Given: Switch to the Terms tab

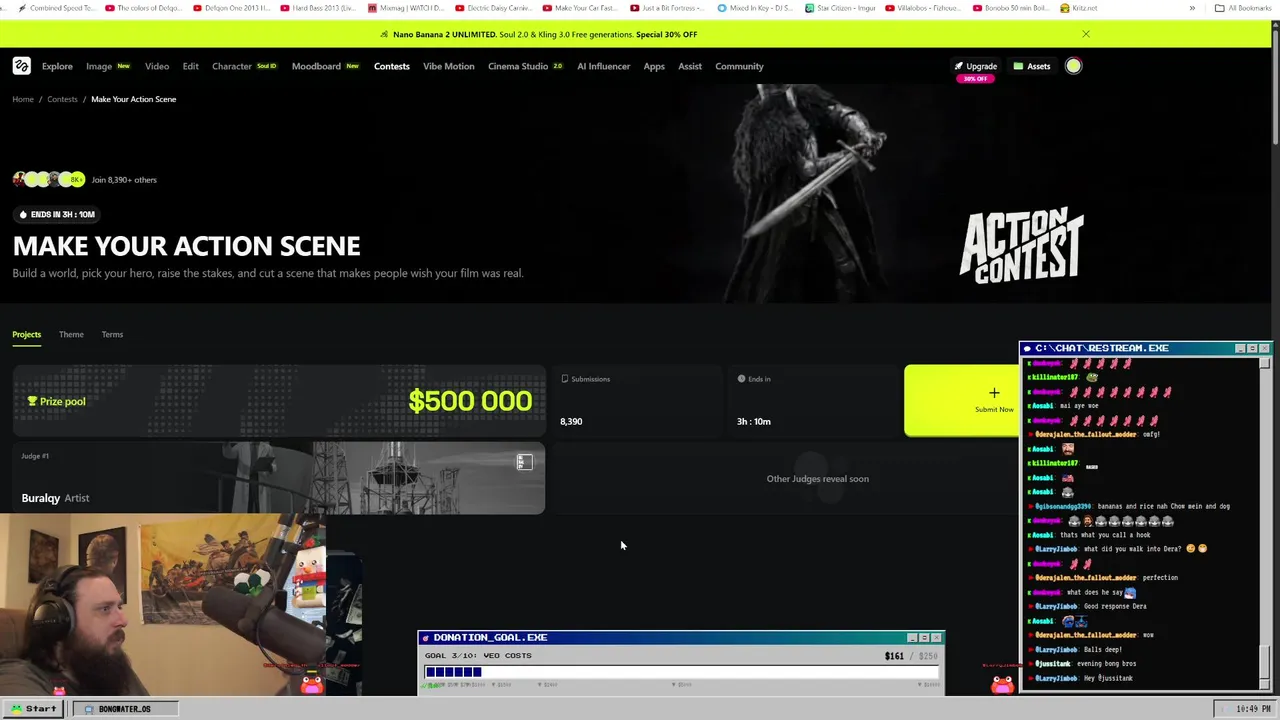Looking at the screenshot, I should [x=112, y=334].
